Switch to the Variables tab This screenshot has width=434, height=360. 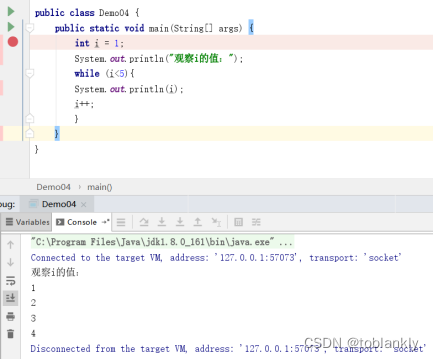click(x=28, y=222)
